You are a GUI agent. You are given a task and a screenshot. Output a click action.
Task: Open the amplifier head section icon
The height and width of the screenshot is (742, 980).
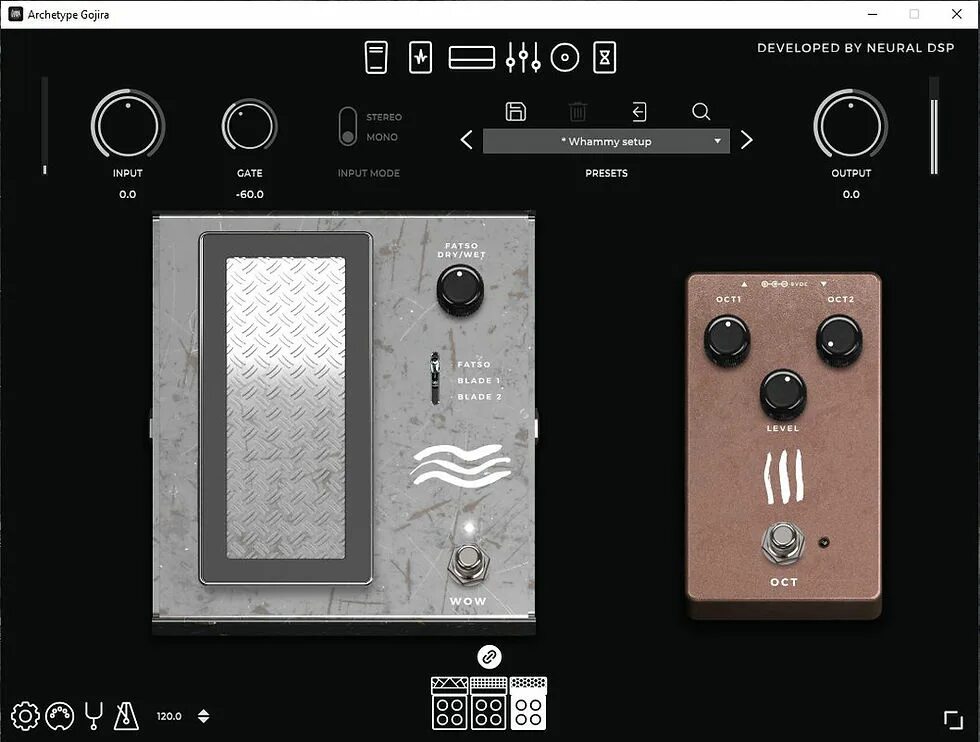click(x=472, y=58)
